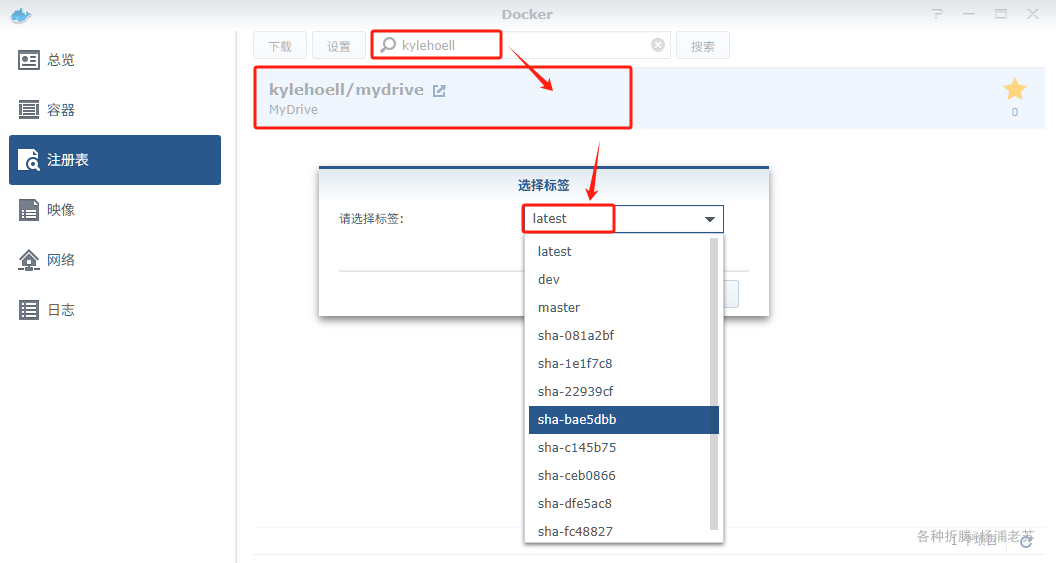Screen dimensions: 1056x563
Task: Select the 注册表 registry section
Action: click(114, 160)
